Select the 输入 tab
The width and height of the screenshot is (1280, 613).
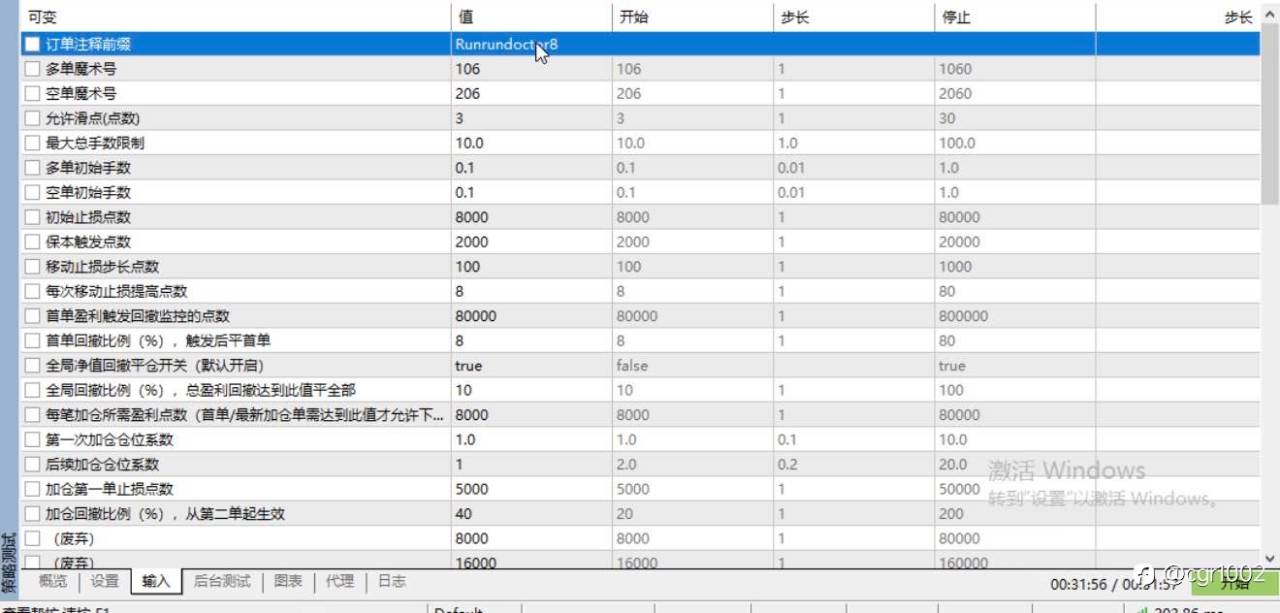coord(156,581)
